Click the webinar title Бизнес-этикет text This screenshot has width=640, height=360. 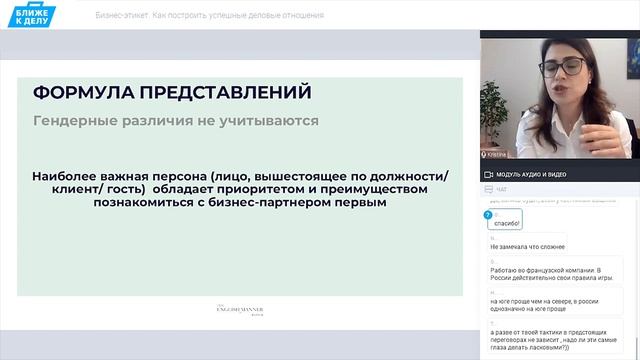point(210,15)
